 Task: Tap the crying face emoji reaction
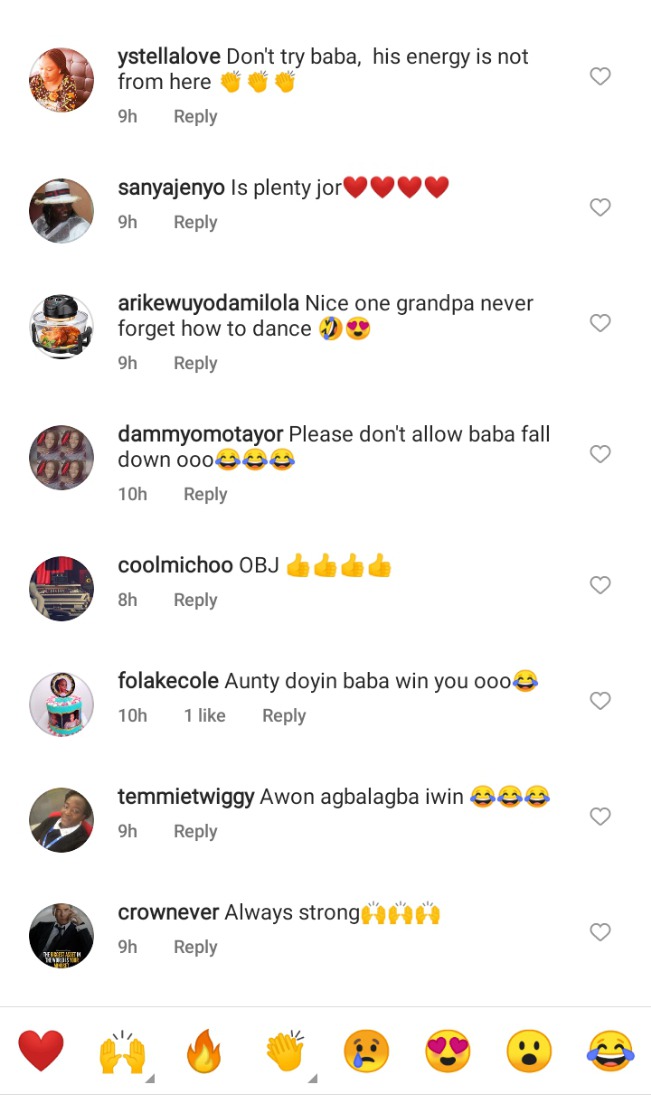[366, 1052]
